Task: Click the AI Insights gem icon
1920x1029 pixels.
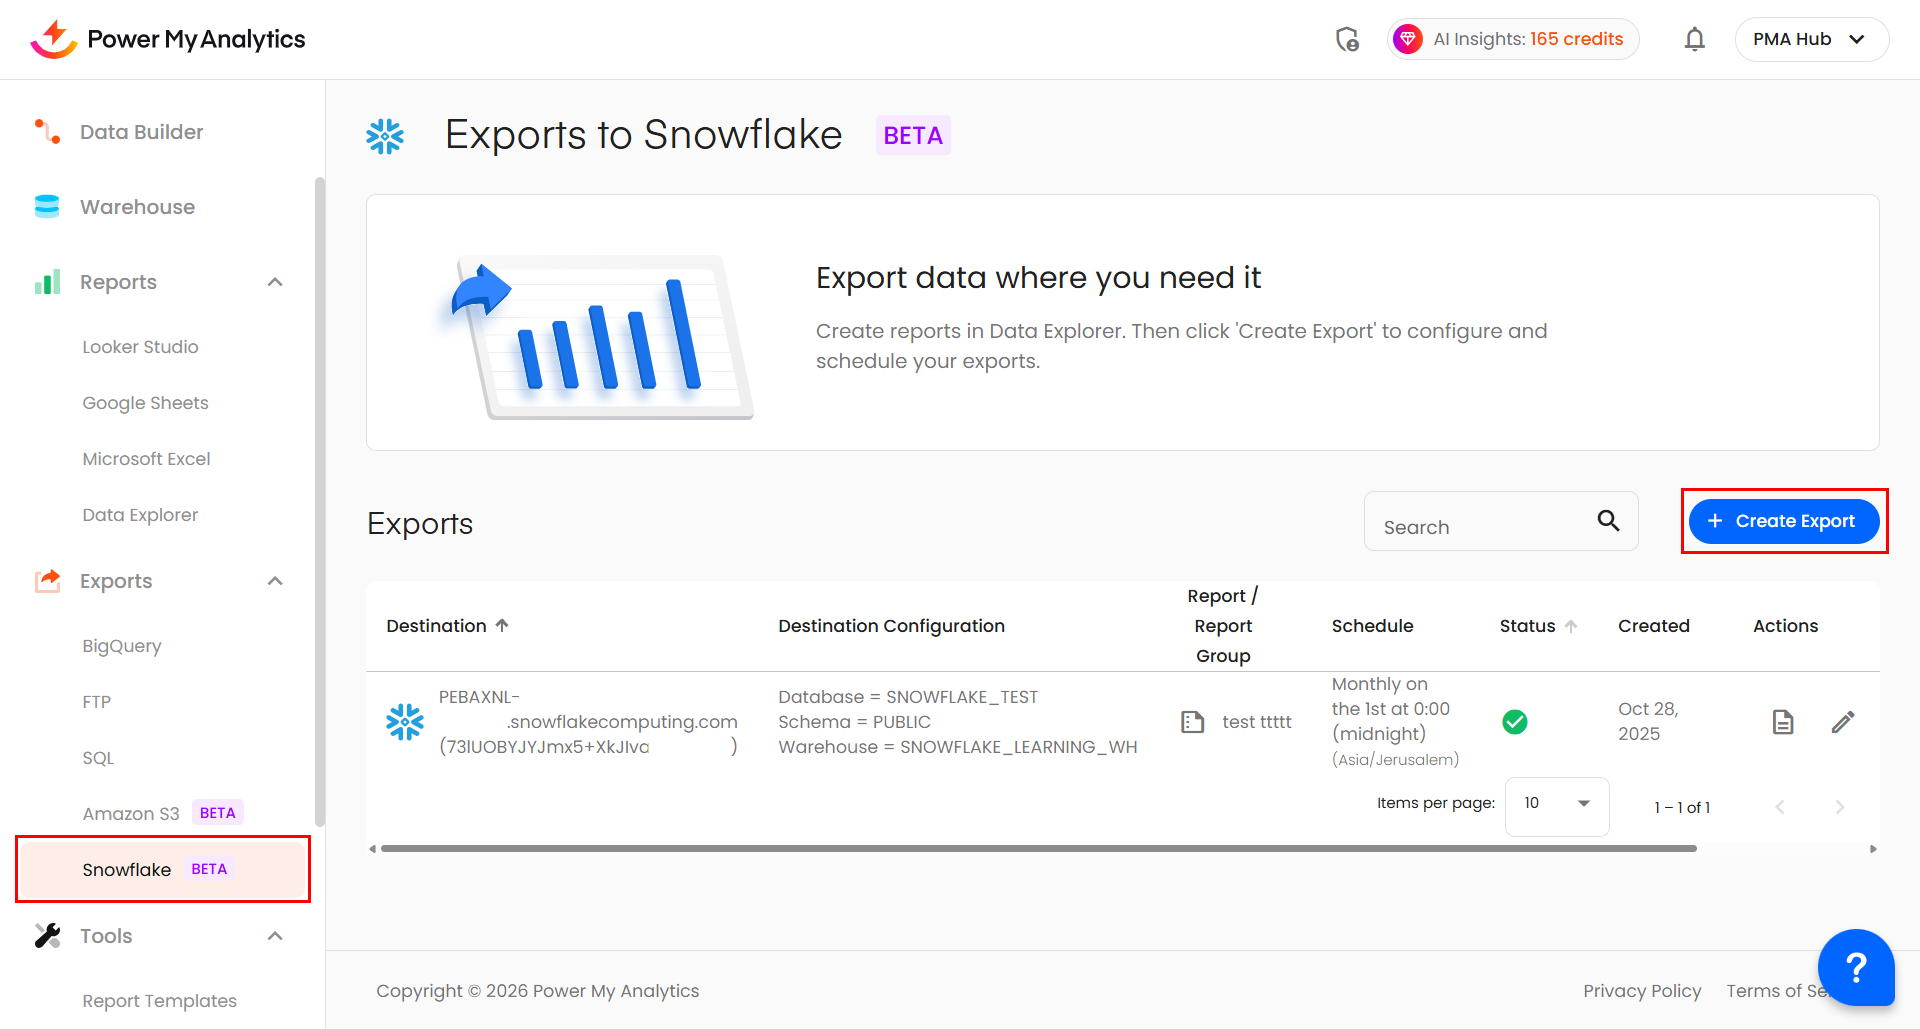Action: click(1408, 39)
